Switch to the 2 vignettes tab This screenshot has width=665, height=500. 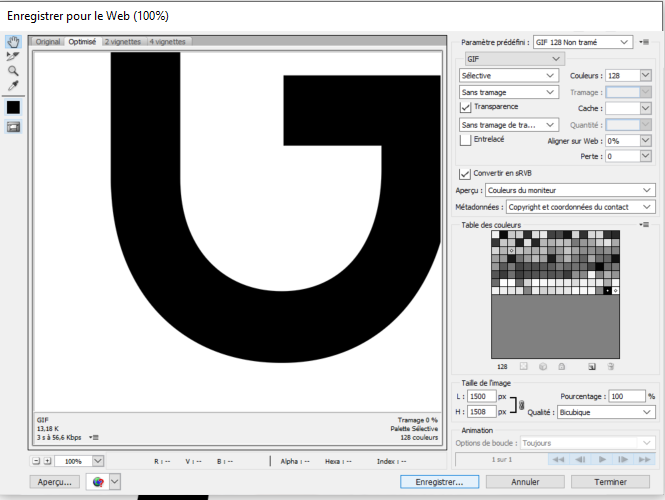click(x=123, y=42)
